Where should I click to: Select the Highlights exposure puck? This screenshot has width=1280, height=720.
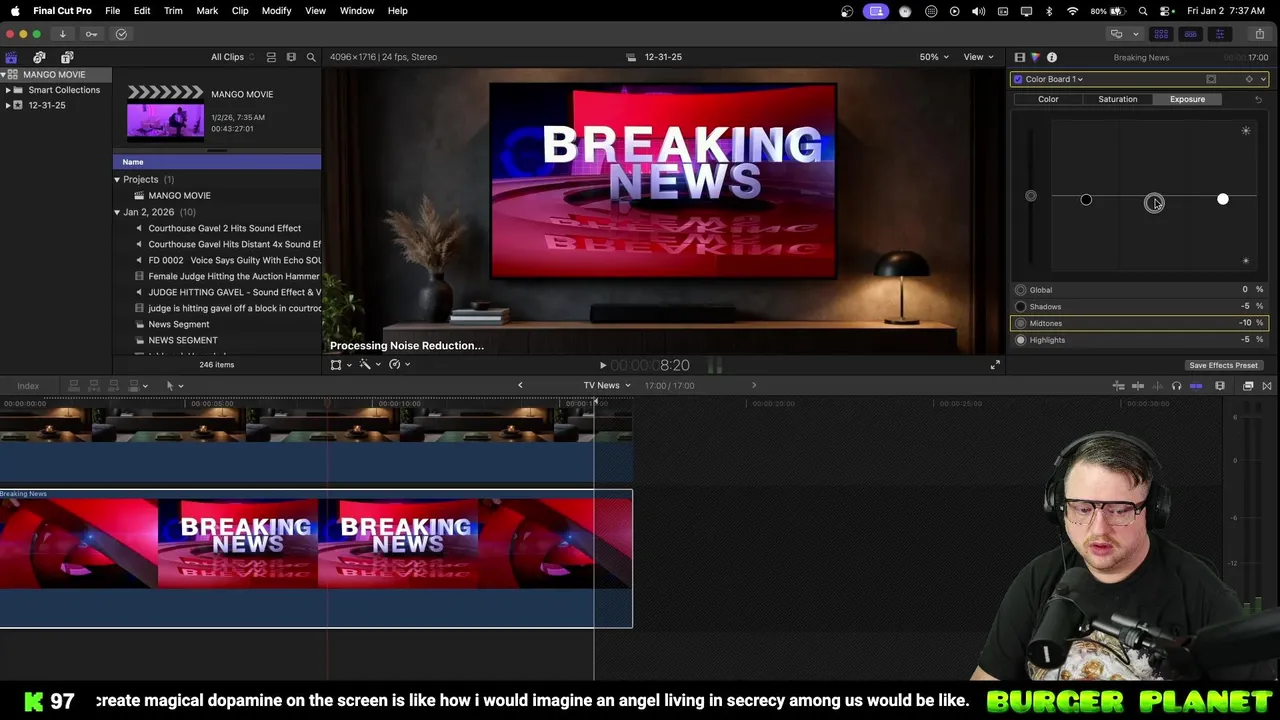pos(1223,199)
